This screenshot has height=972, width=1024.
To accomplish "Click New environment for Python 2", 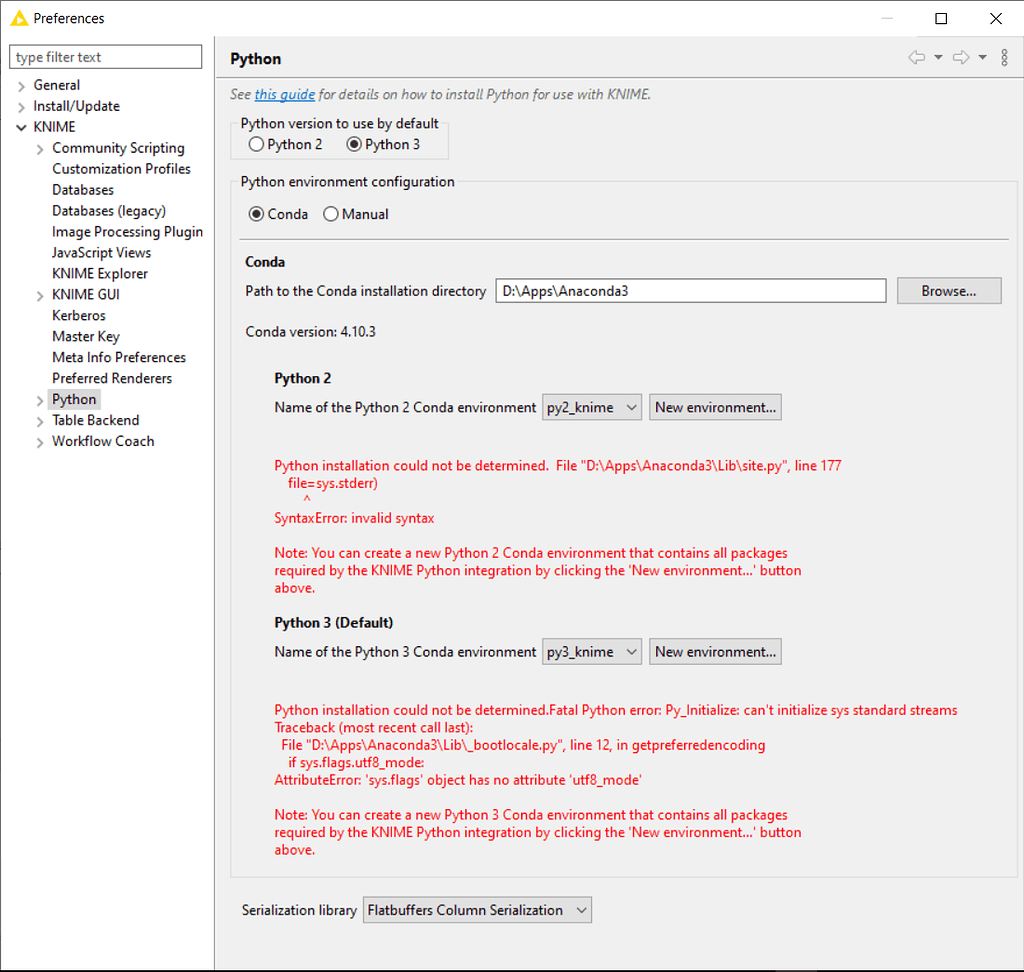I will [715, 407].
